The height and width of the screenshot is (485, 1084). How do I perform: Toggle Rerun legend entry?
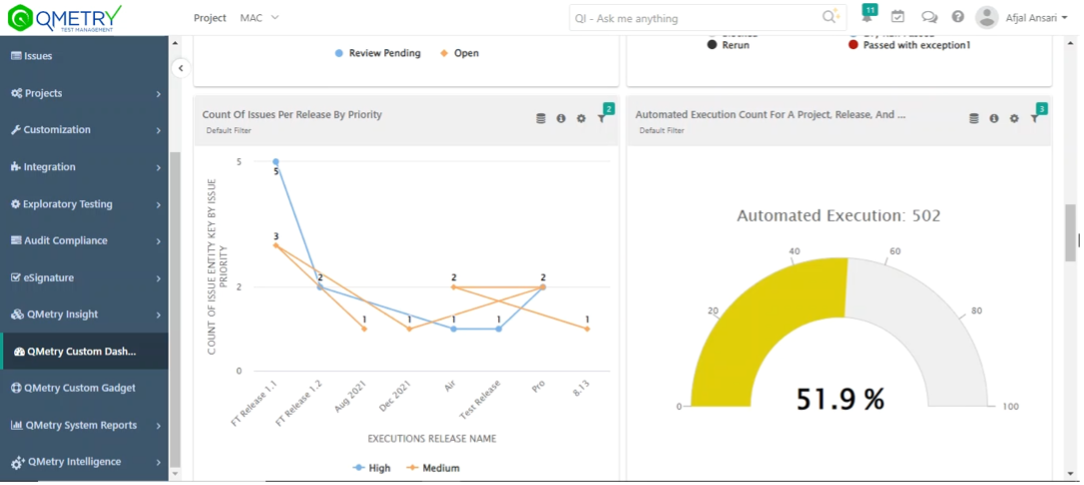[x=728, y=45]
